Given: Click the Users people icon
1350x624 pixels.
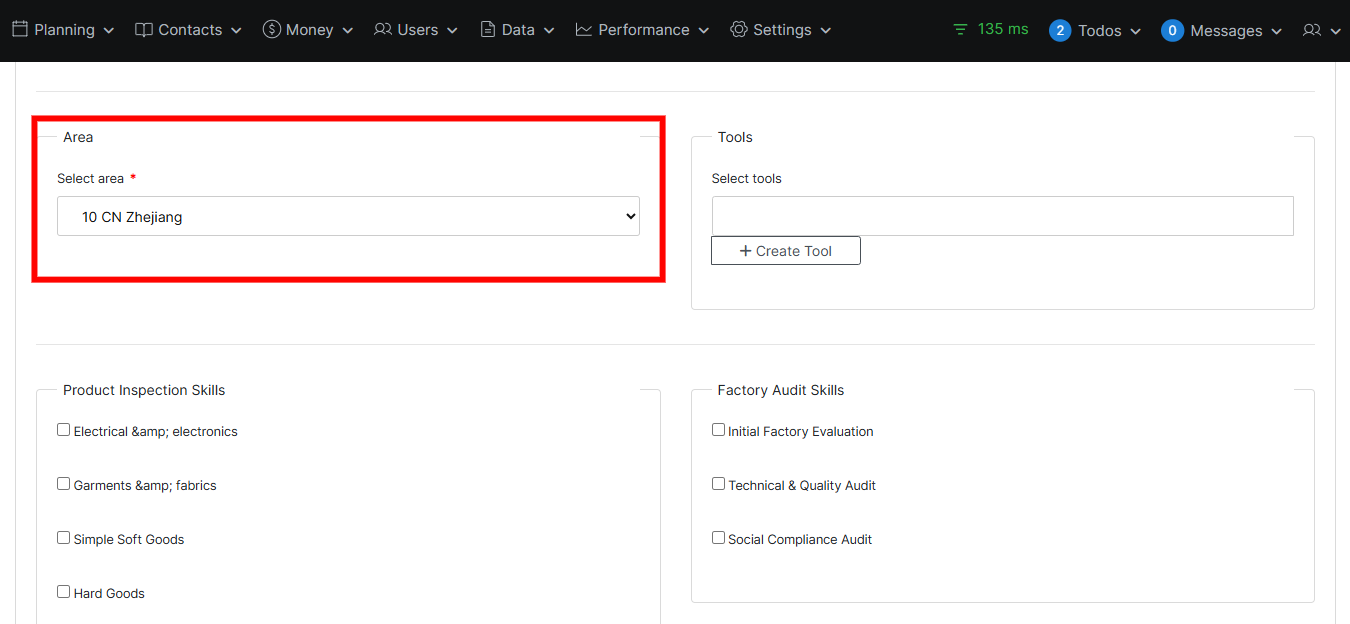Looking at the screenshot, I should click(x=383, y=30).
